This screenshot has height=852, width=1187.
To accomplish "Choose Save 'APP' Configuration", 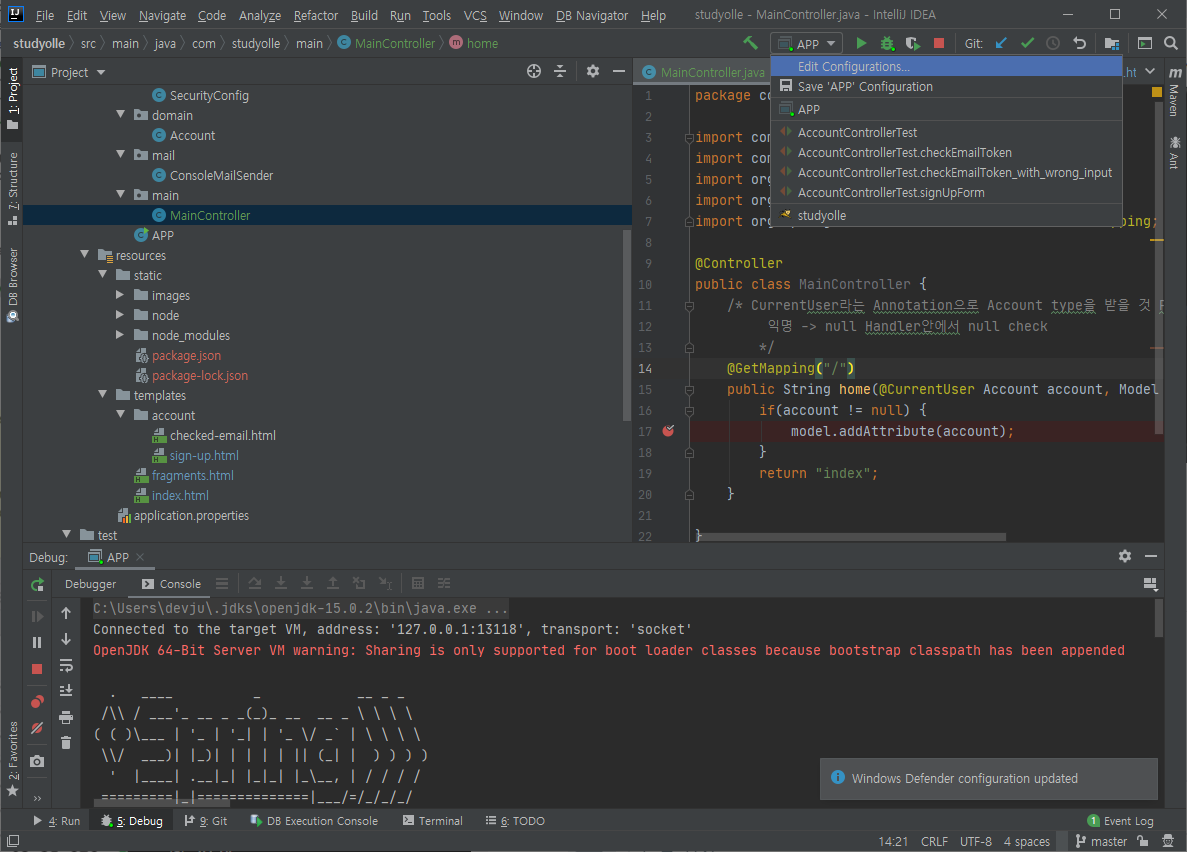I will click(946, 86).
